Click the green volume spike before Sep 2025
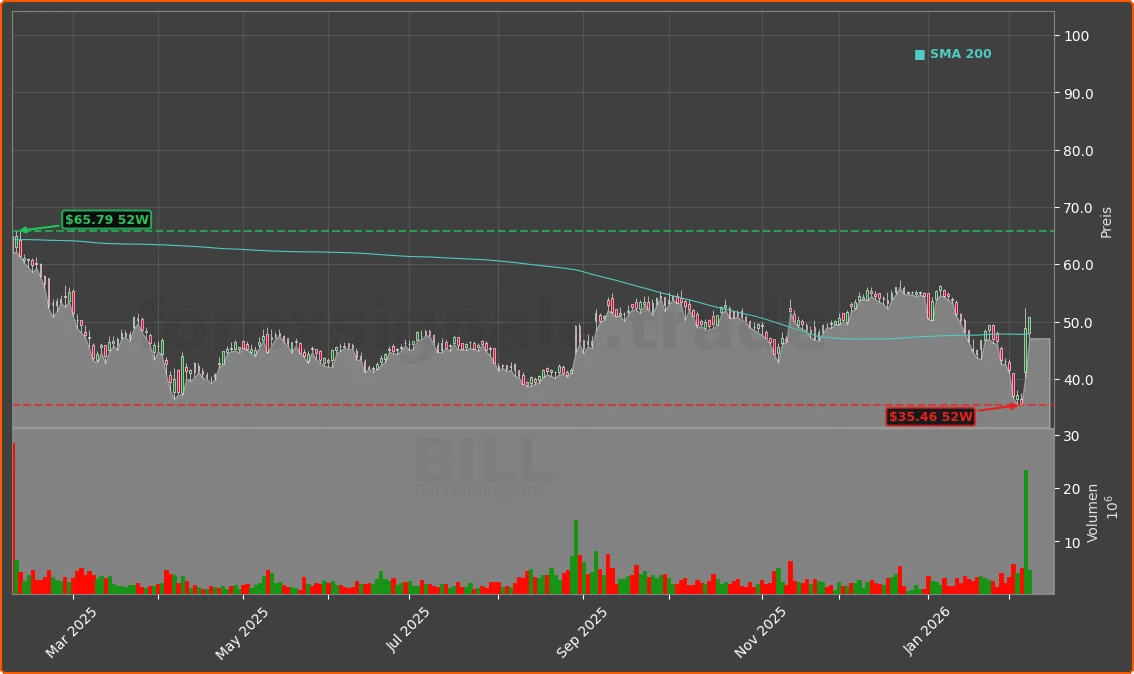 pyautogui.click(x=576, y=555)
